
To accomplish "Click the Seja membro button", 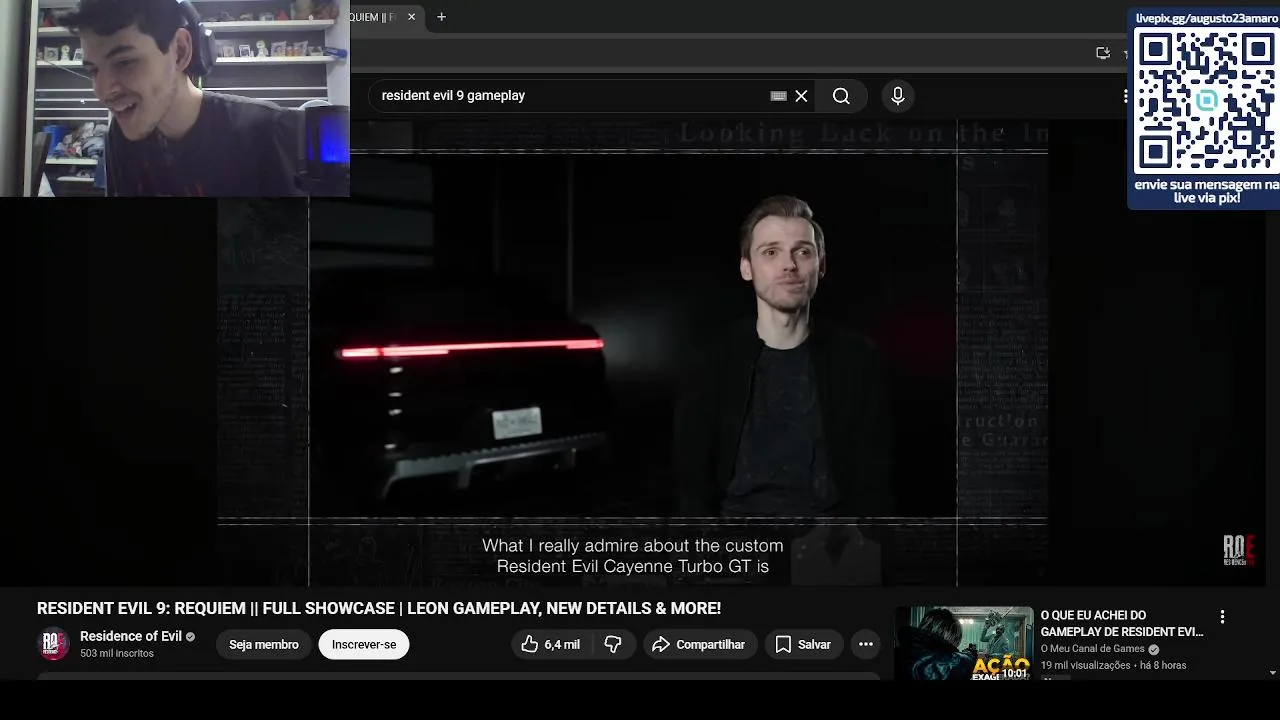I will (x=264, y=645).
